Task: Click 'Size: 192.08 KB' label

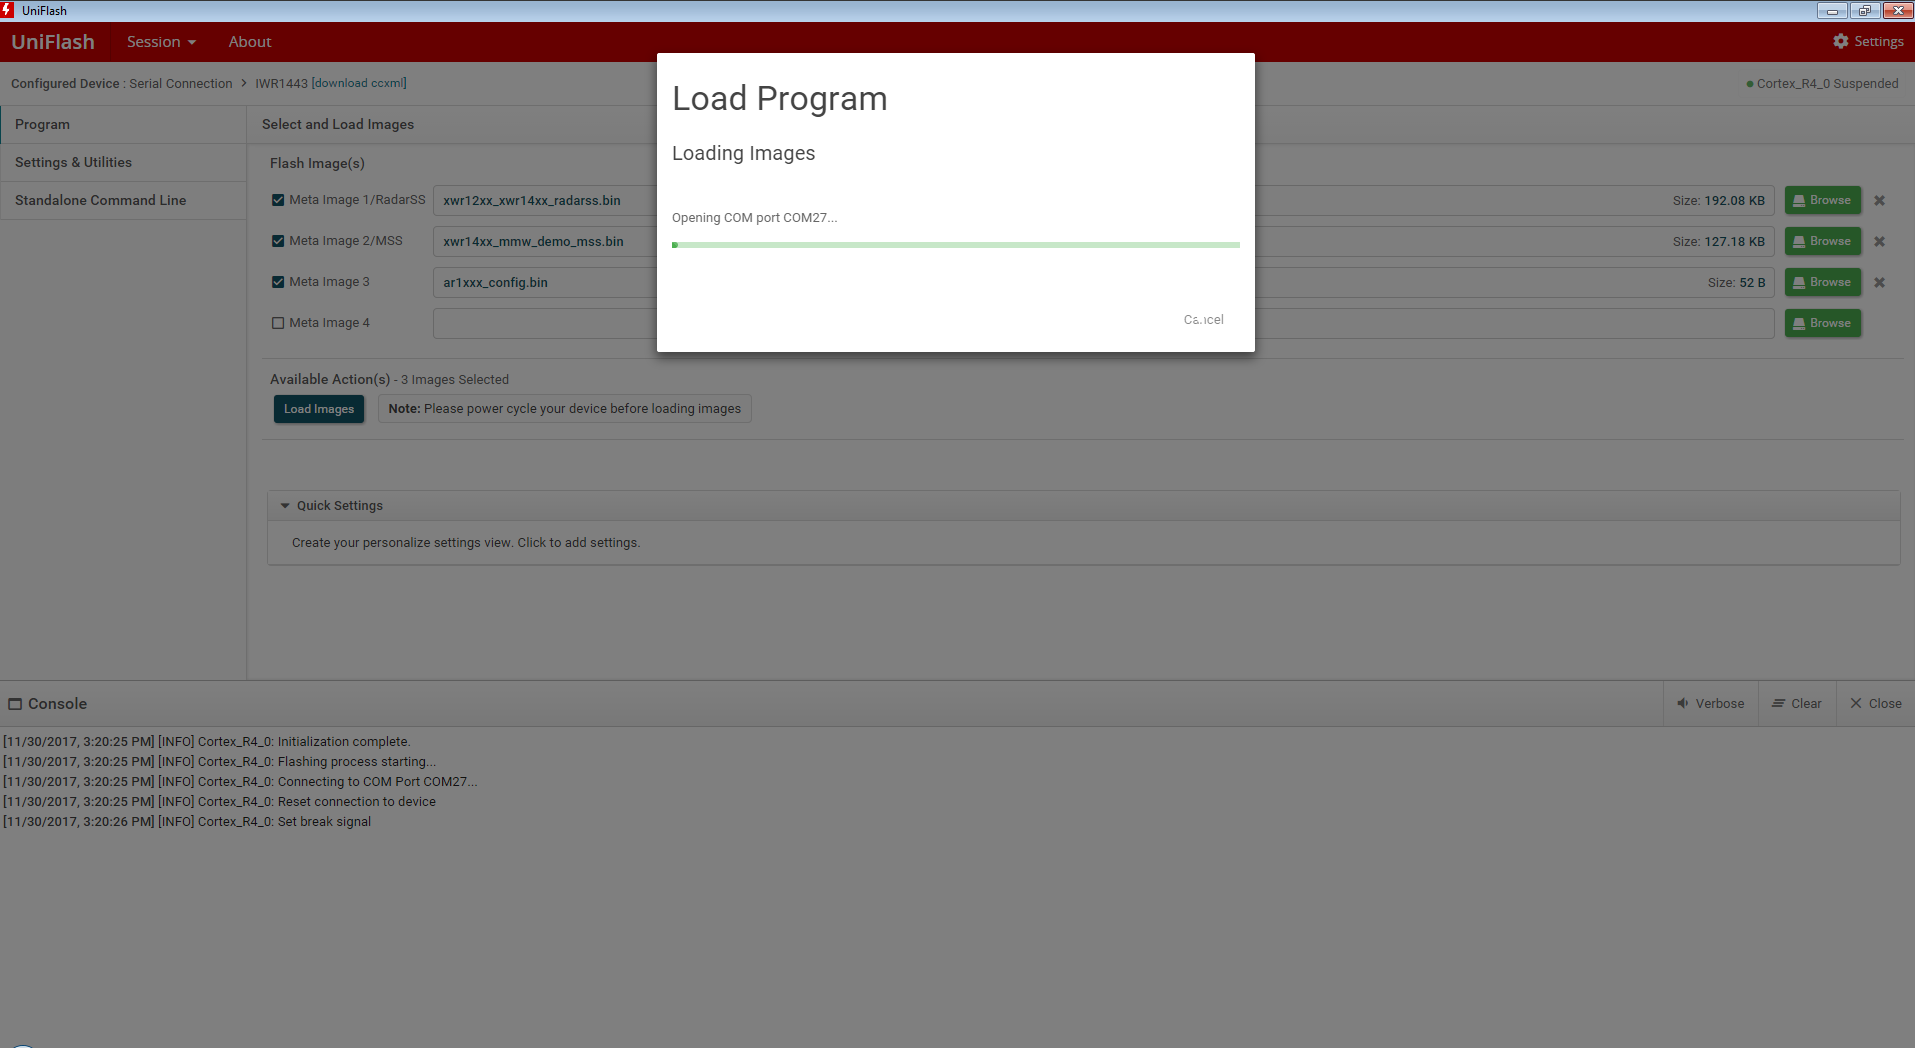Action: coord(1718,200)
